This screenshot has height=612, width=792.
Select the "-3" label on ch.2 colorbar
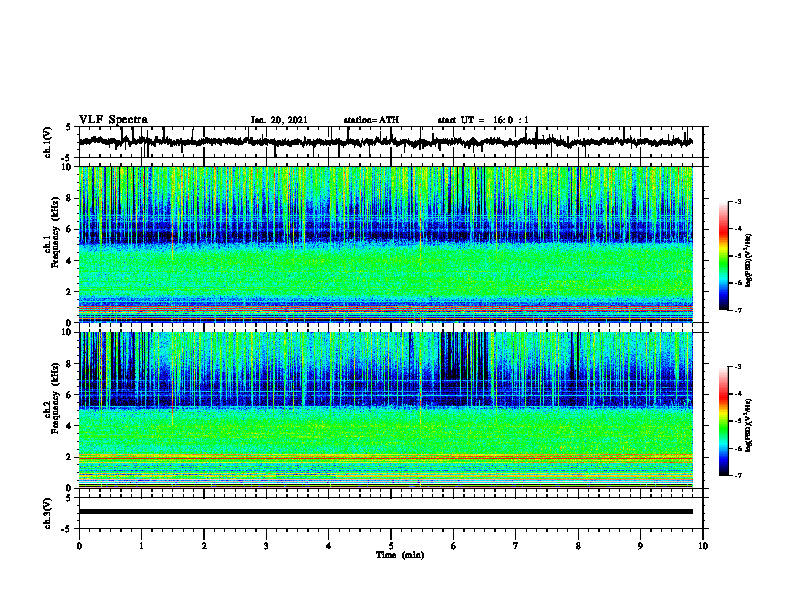click(x=738, y=367)
